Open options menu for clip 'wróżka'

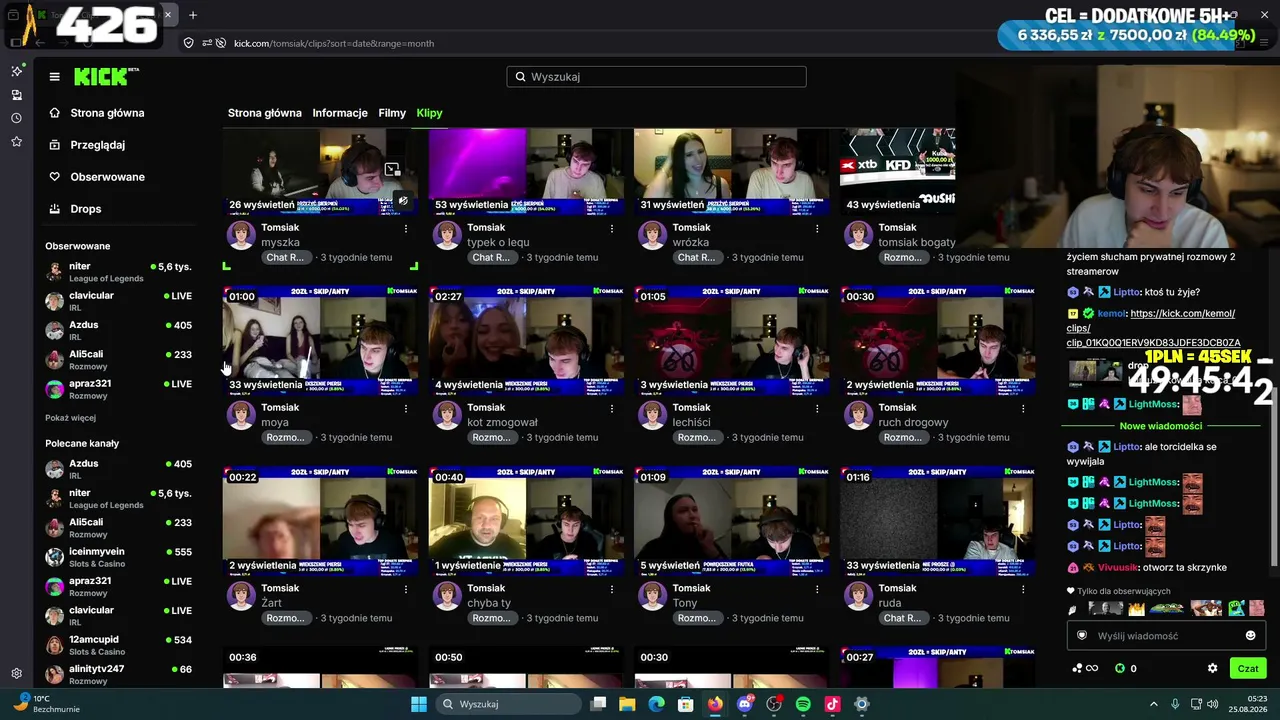(818, 229)
